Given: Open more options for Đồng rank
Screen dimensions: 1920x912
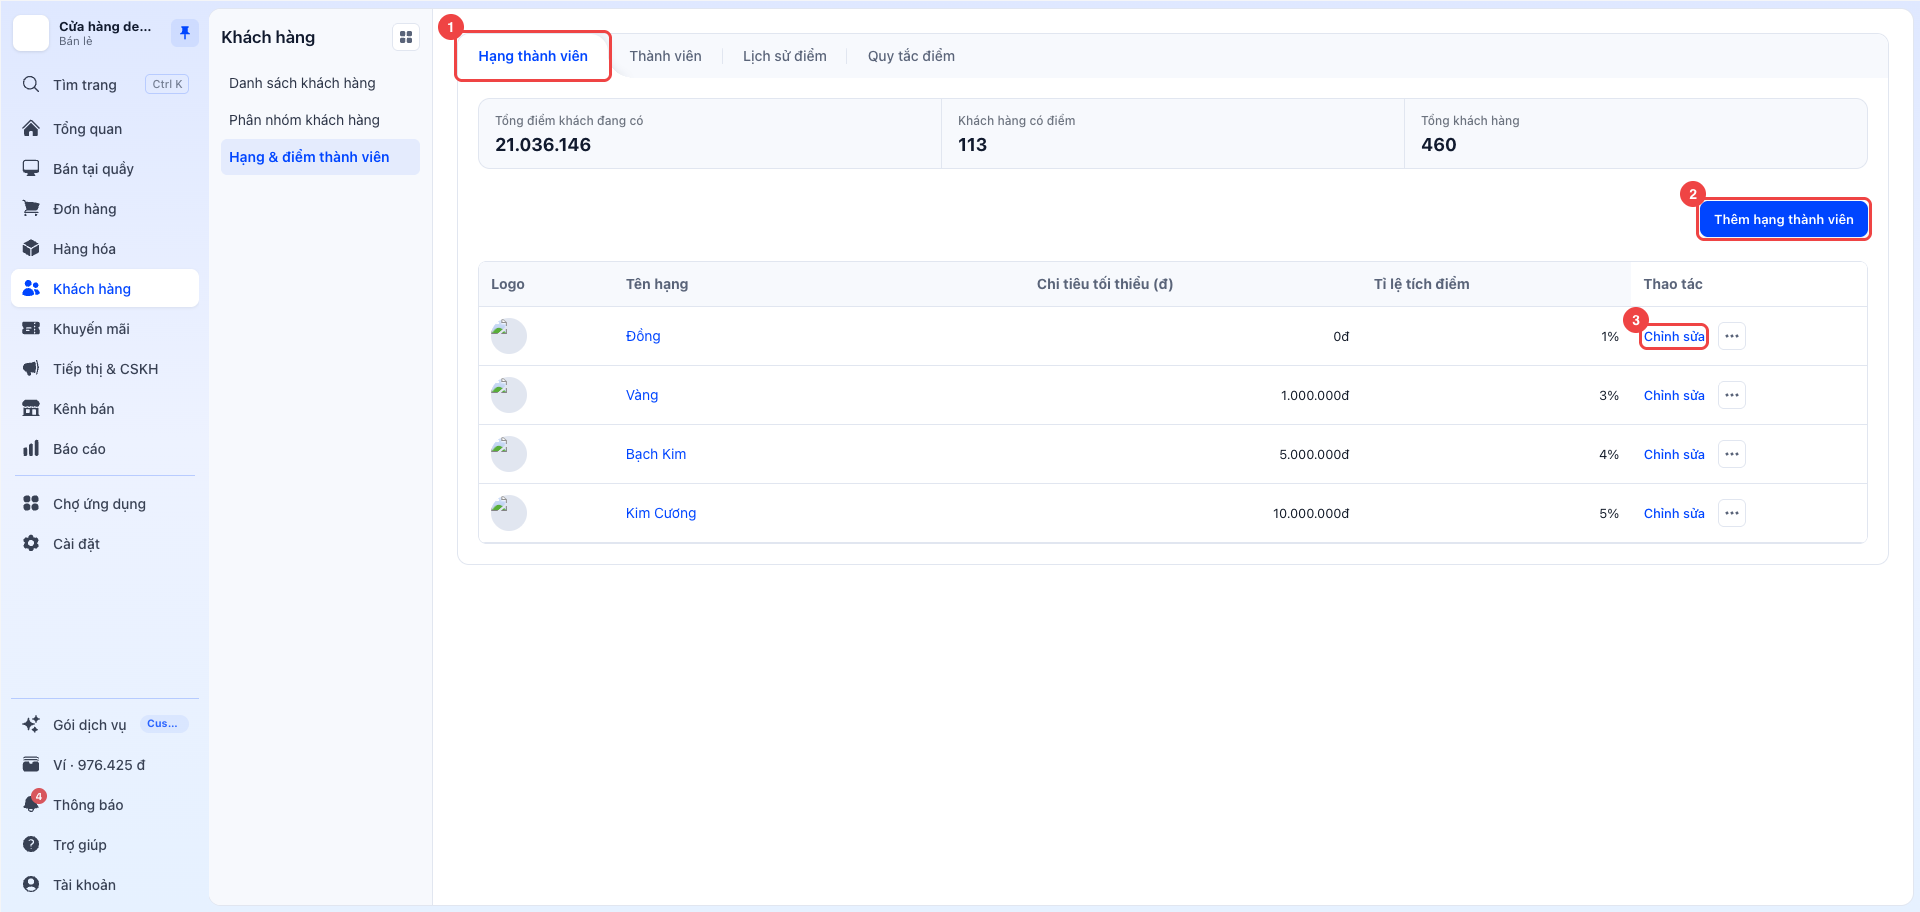Looking at the screenshot, I should (x=1732, y=337).
